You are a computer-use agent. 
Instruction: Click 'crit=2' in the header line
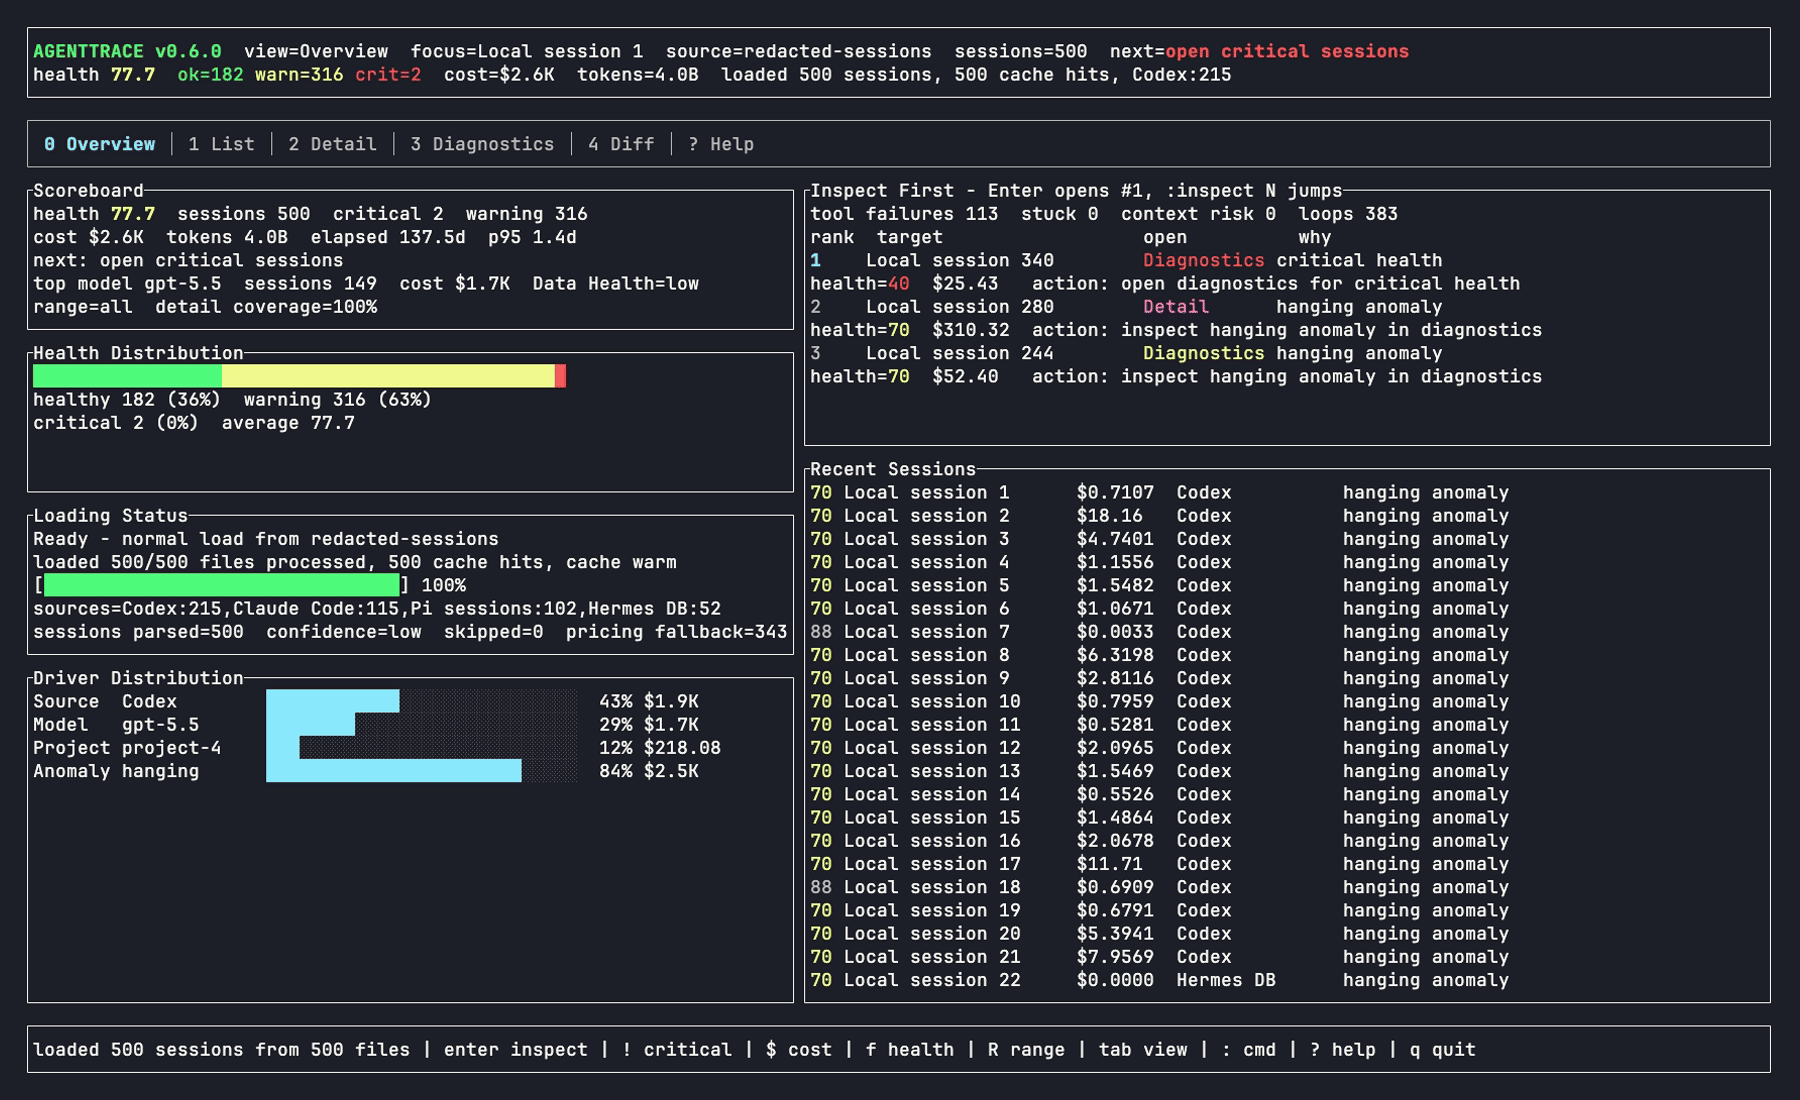click(x=388, y=75)
